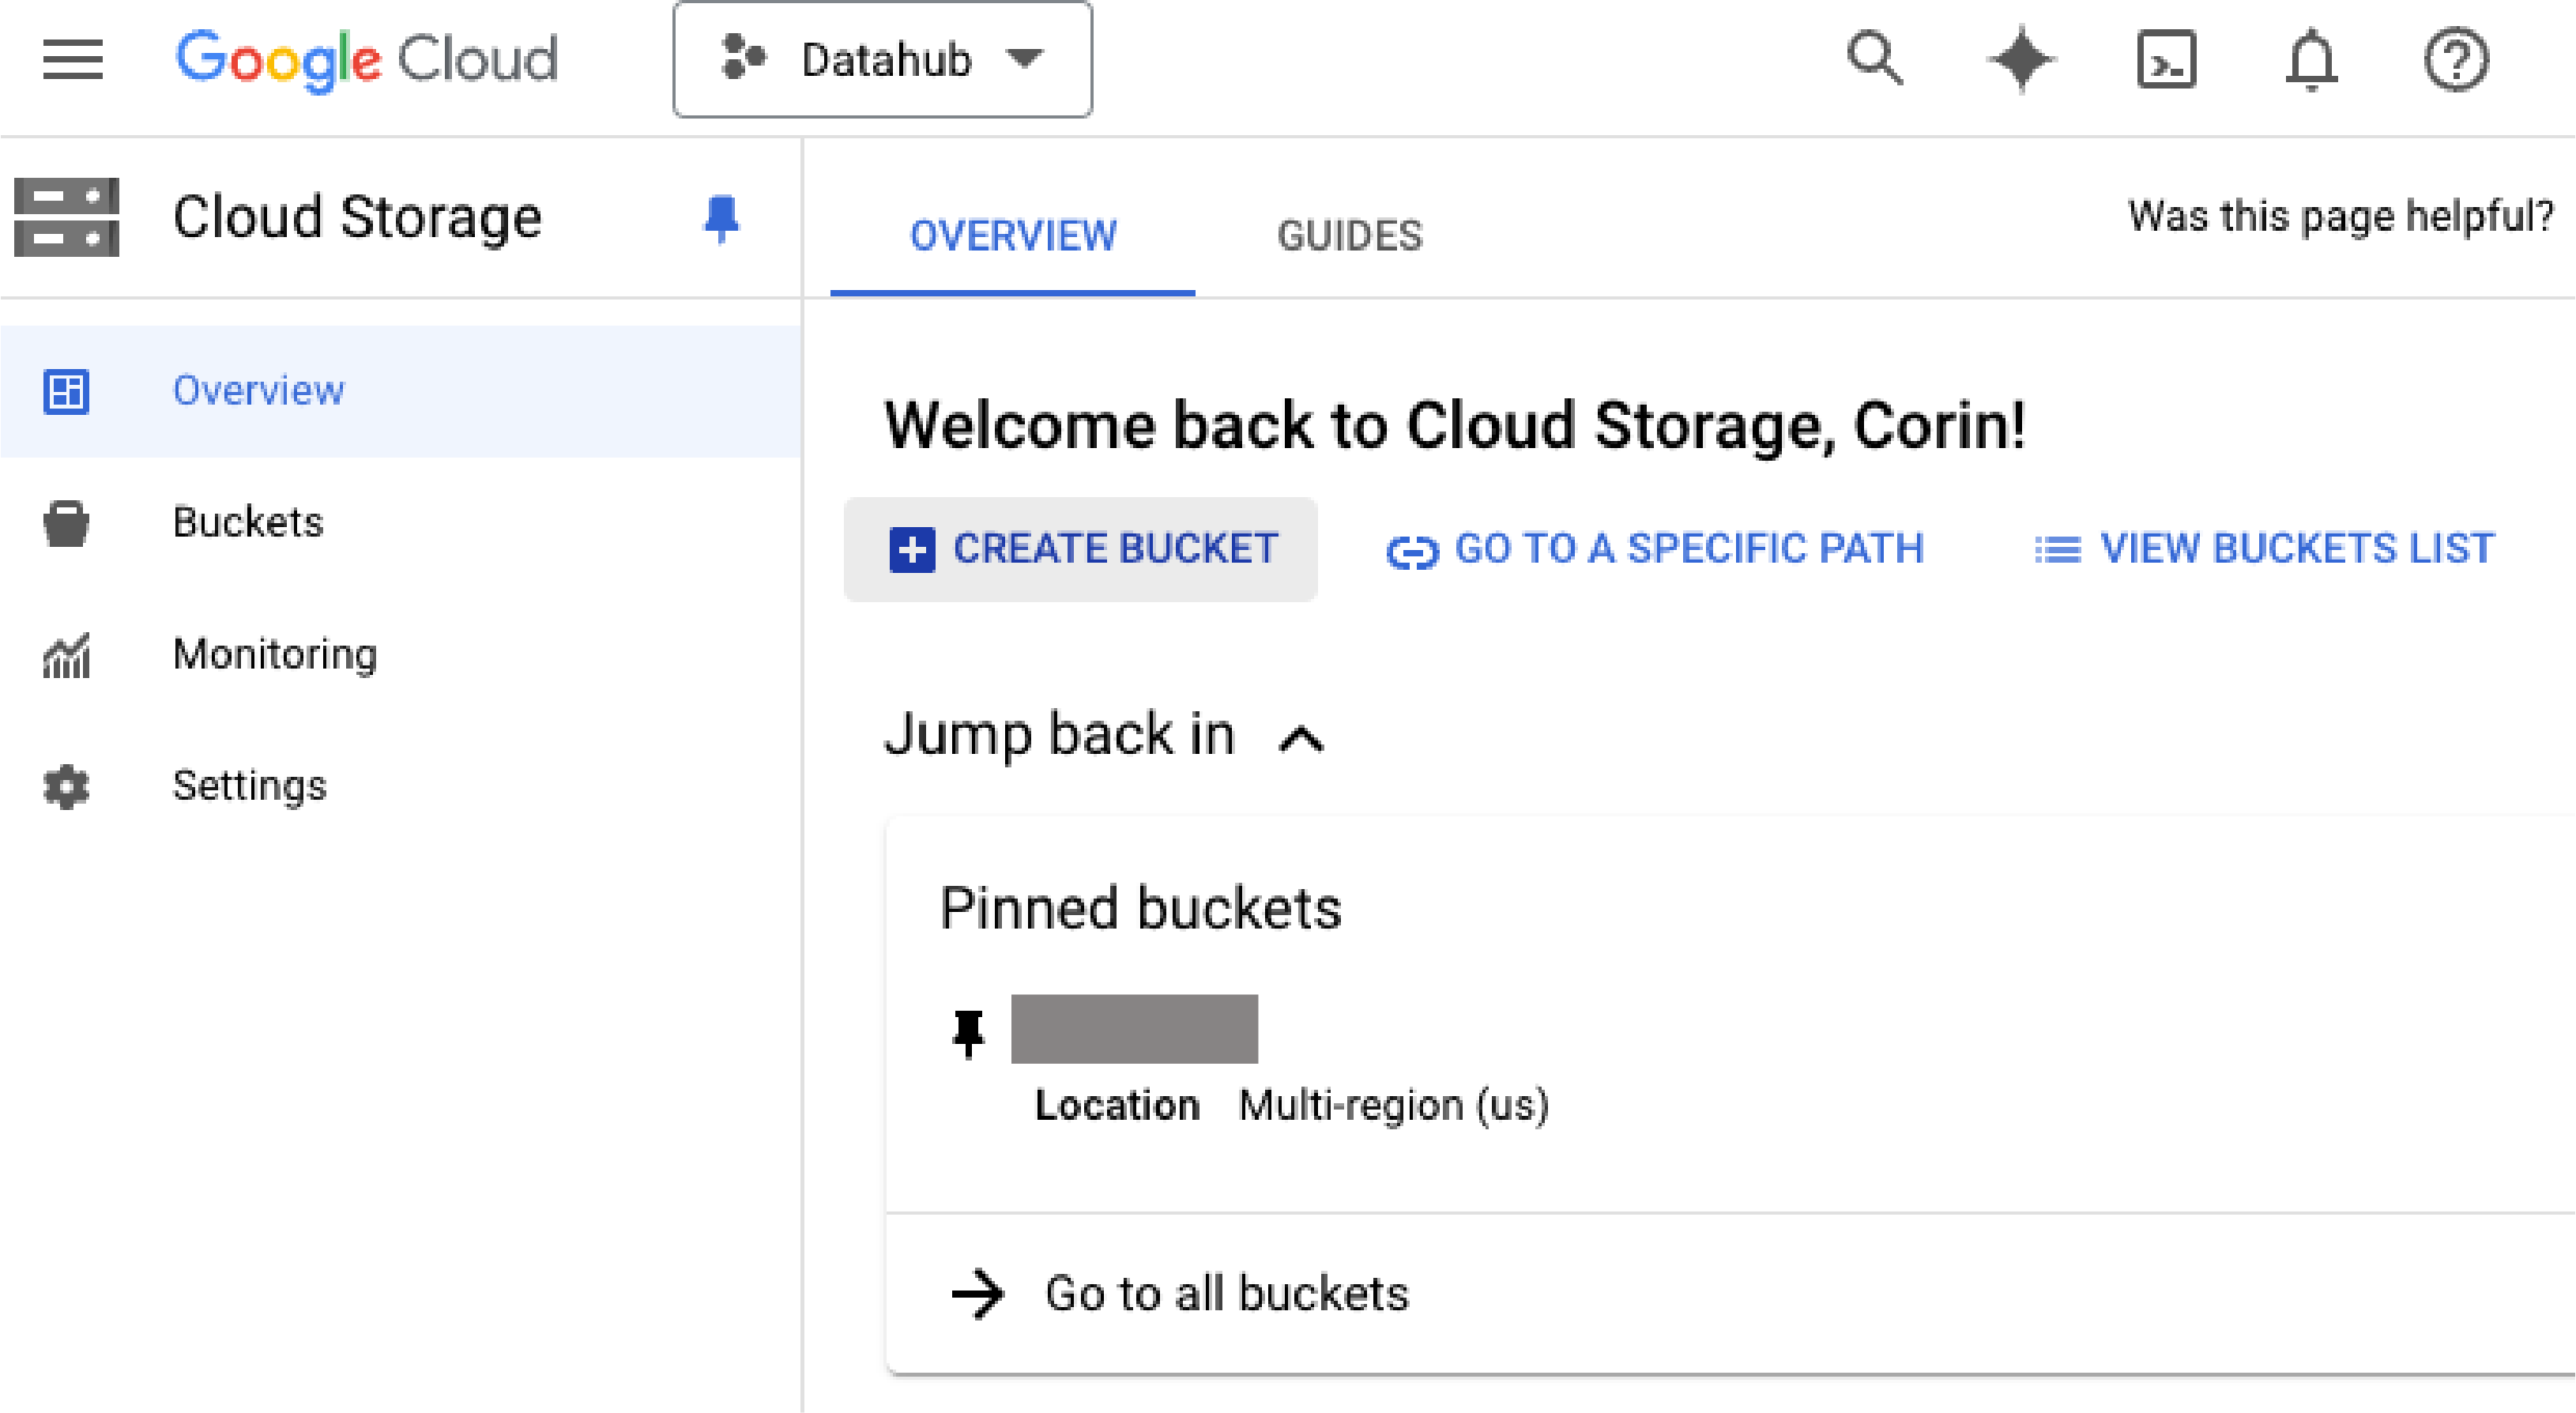Click Go to a Specific Path

tap(1655, 549)
